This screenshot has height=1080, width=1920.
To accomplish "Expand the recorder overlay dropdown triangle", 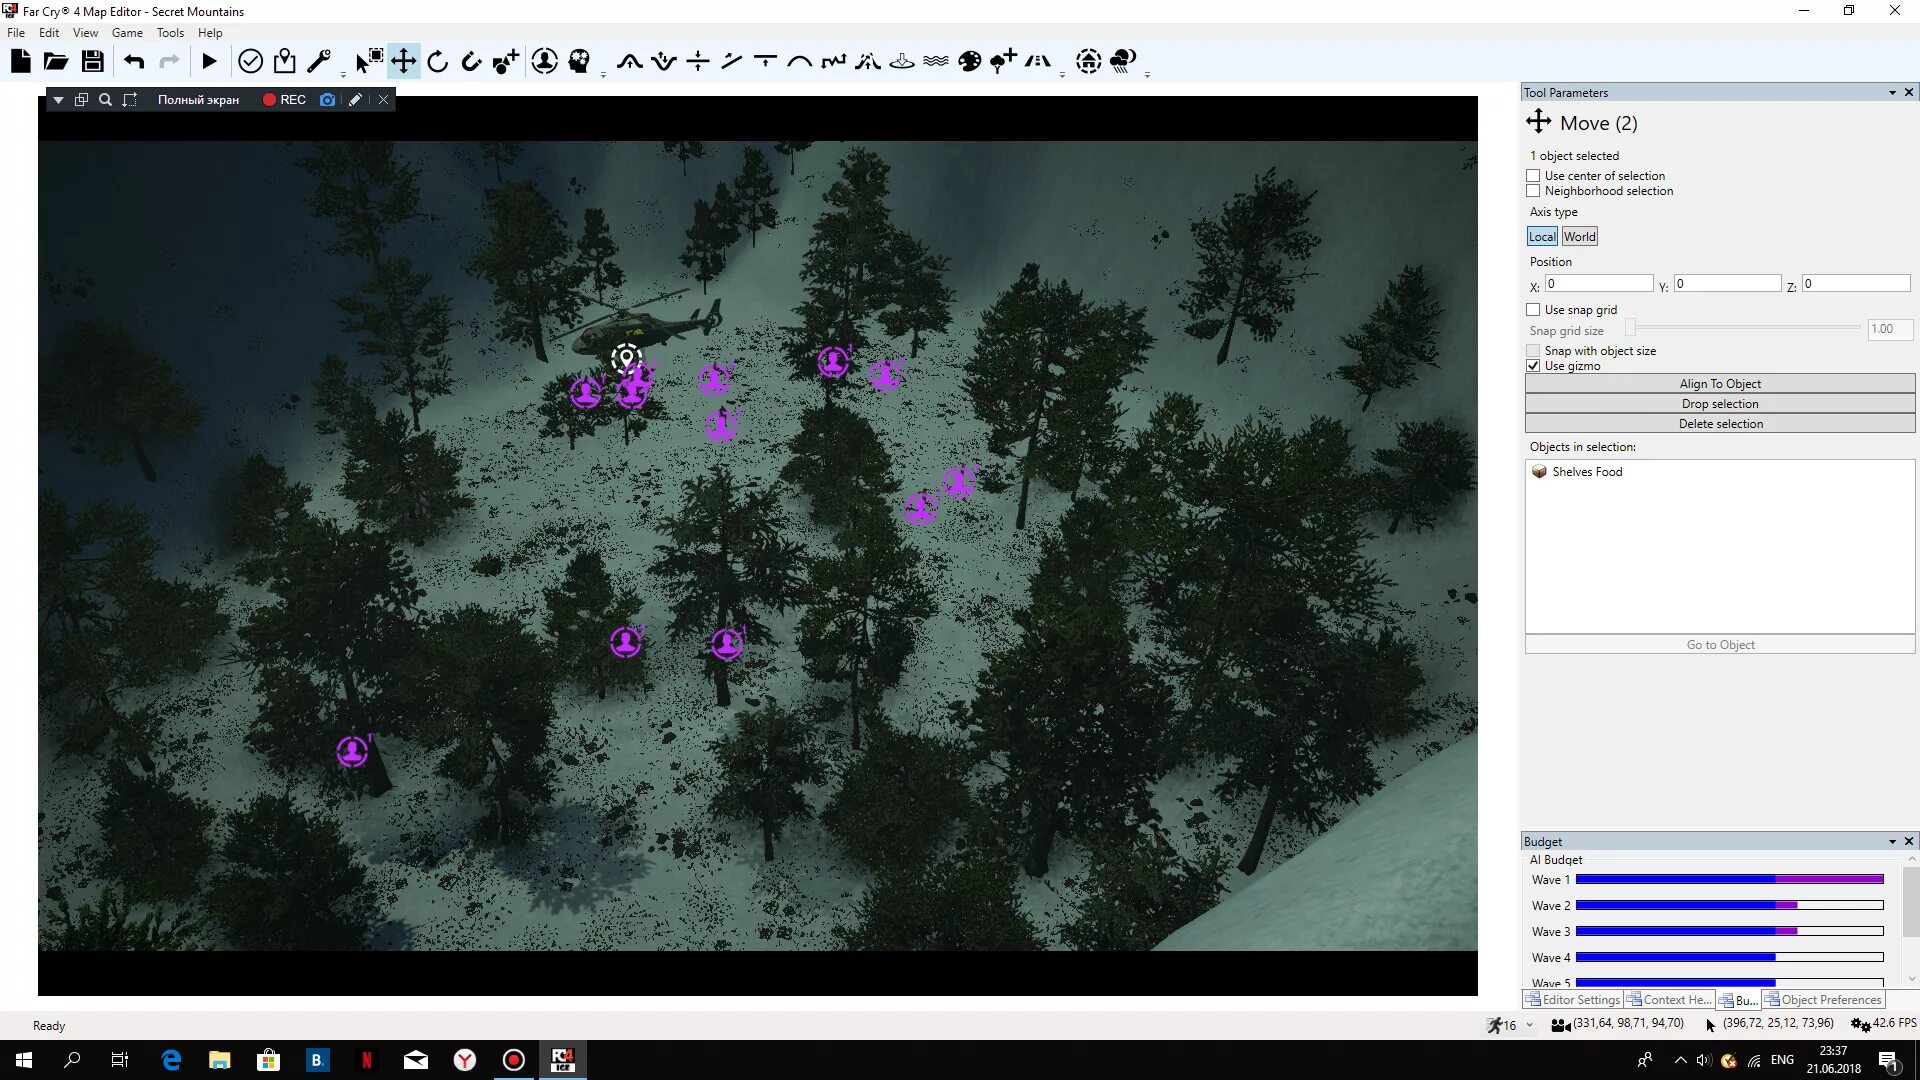I will [x=58, y=100].
